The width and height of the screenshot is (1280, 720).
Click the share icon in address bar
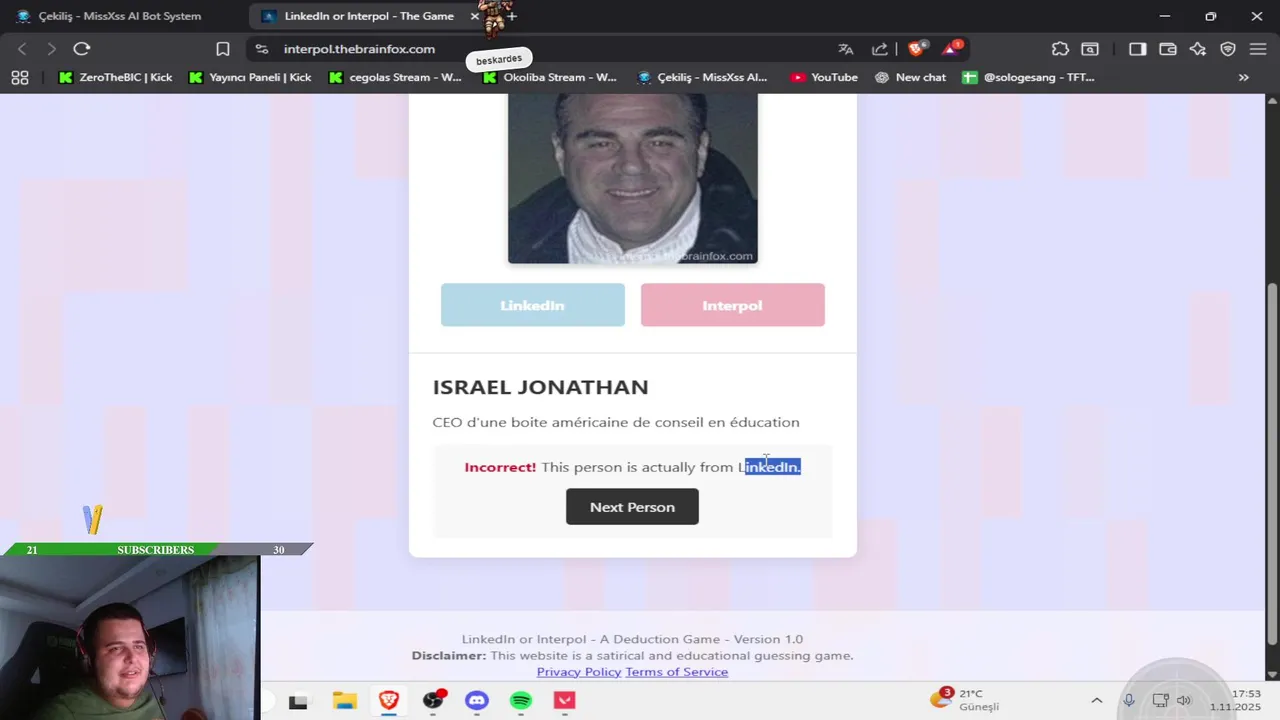point(880,49)
